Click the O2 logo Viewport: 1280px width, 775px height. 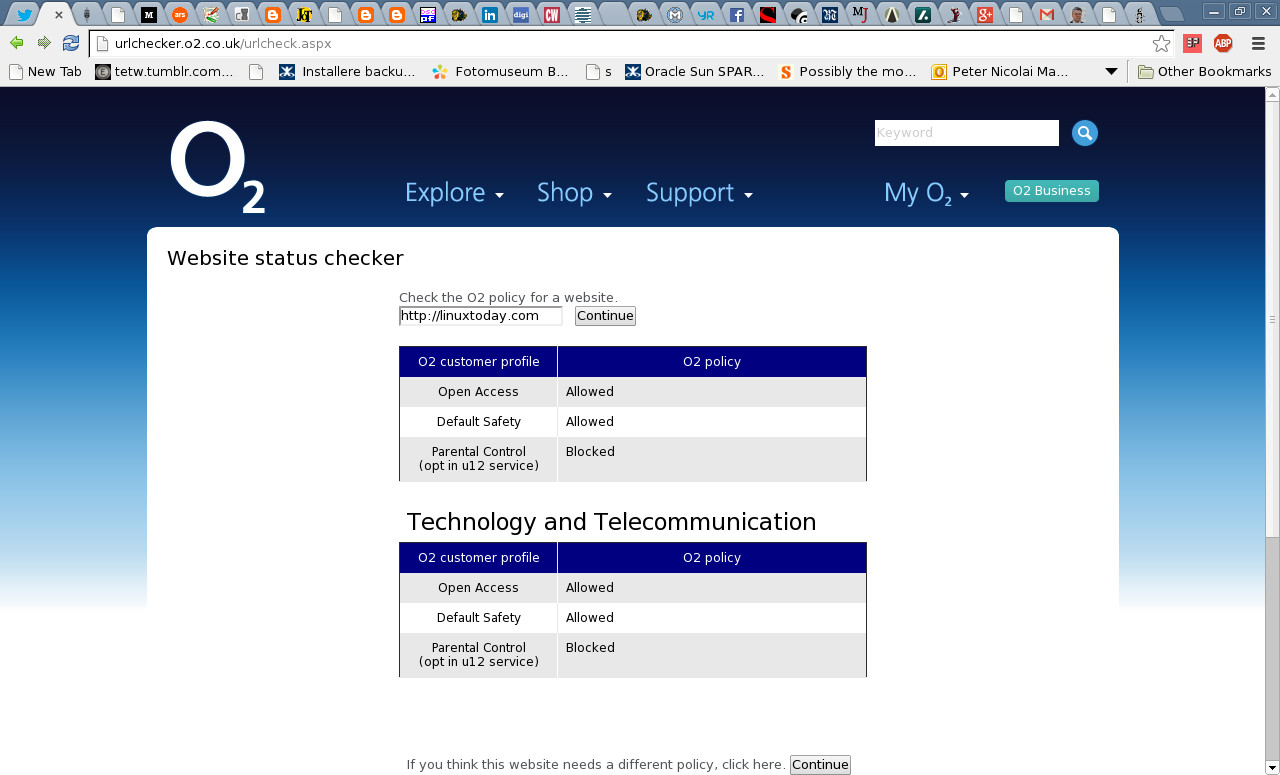pos(217,167)
